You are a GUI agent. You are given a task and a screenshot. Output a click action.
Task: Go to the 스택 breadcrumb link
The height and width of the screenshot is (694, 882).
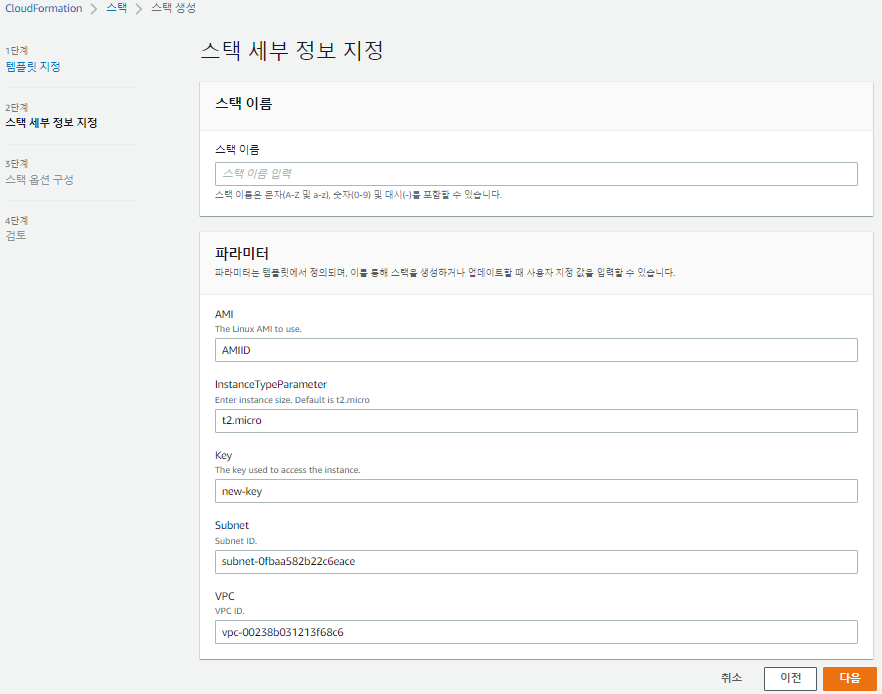click(116, 8)
